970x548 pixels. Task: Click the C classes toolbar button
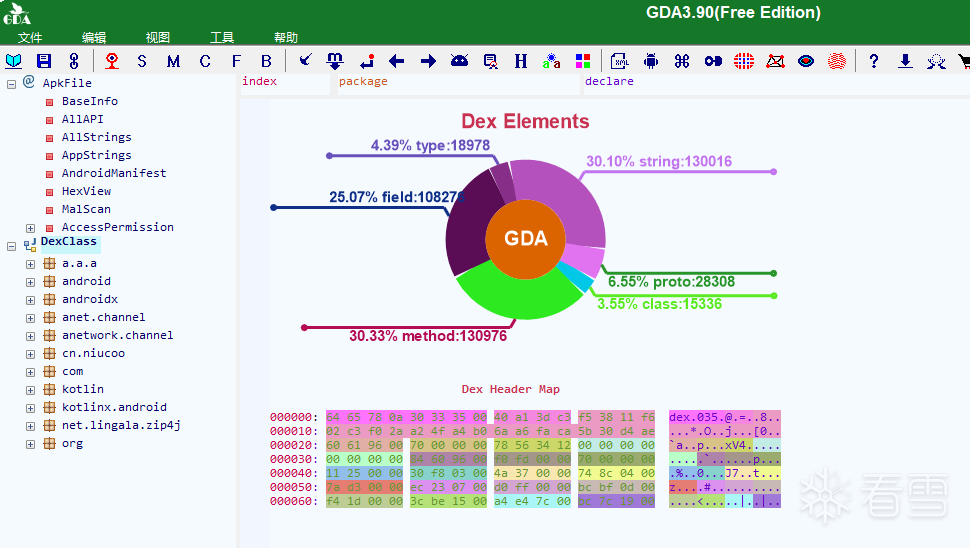click(x=205, y=61)
